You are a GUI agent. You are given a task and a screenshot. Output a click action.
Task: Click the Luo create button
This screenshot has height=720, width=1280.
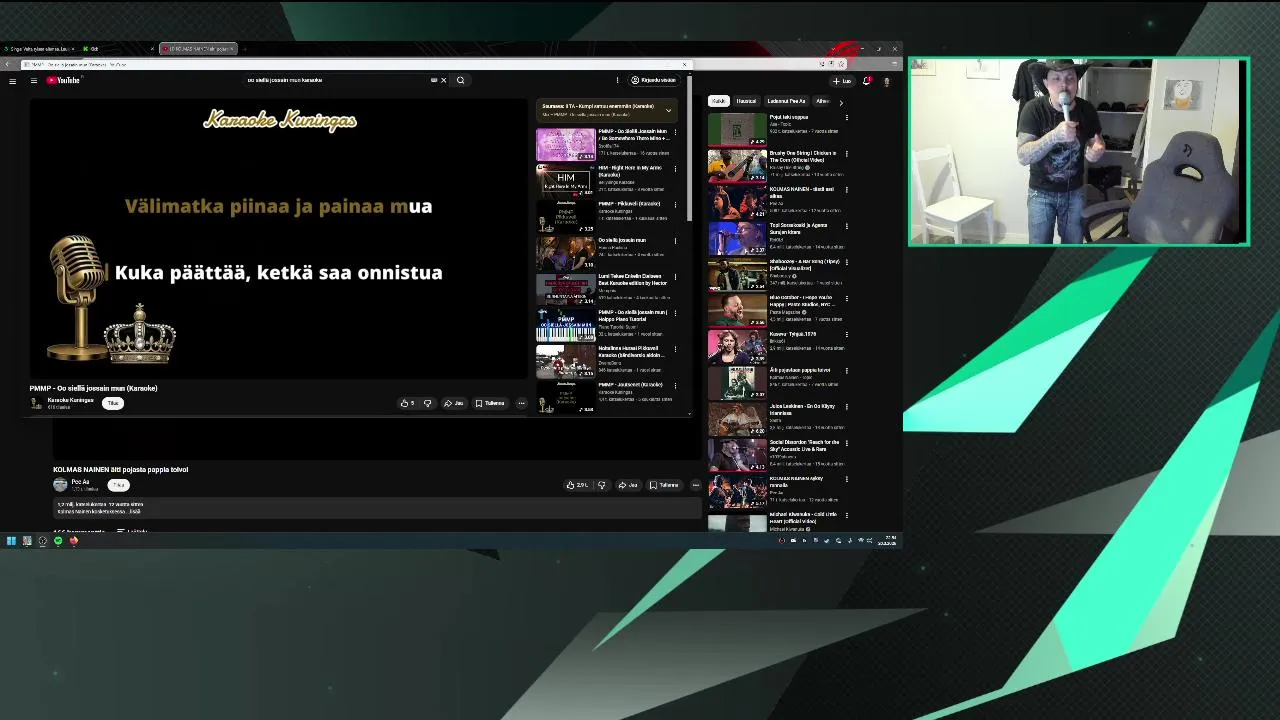[842, 81]
